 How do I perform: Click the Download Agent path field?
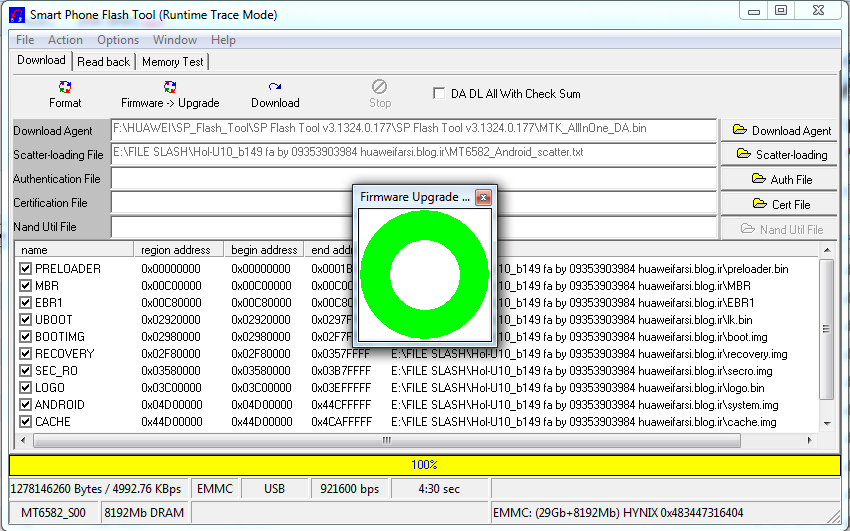click(x=414, y=130)
